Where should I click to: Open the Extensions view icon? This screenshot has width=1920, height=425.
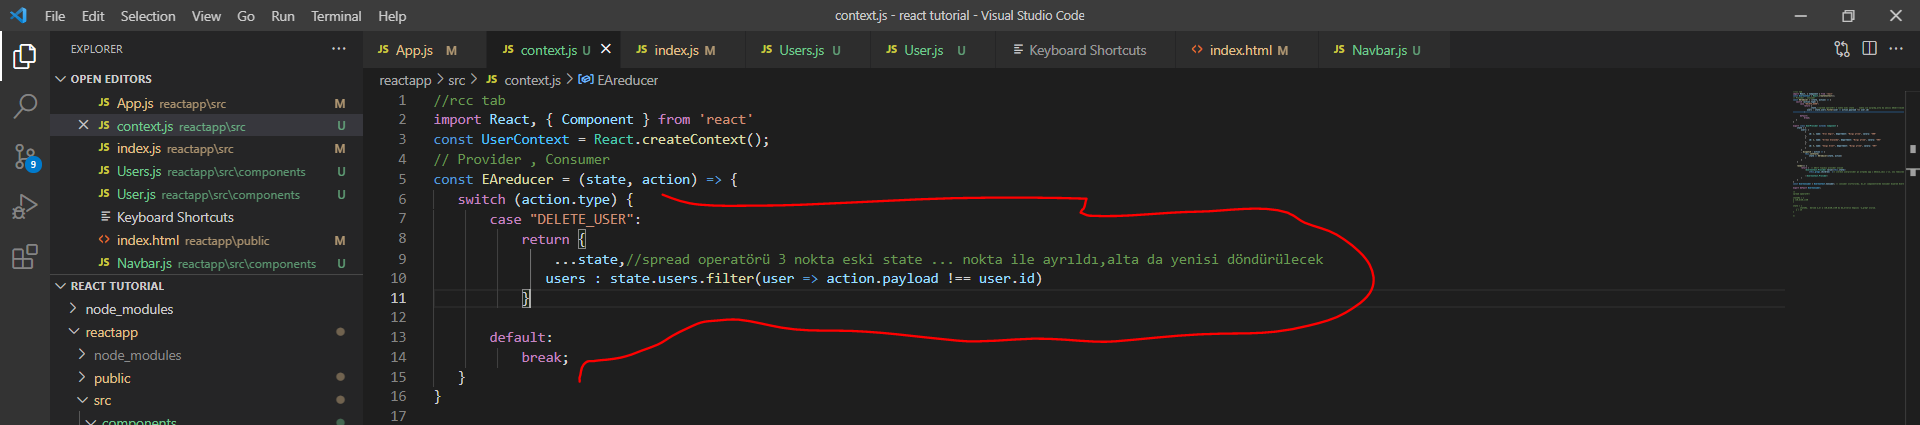25,257
